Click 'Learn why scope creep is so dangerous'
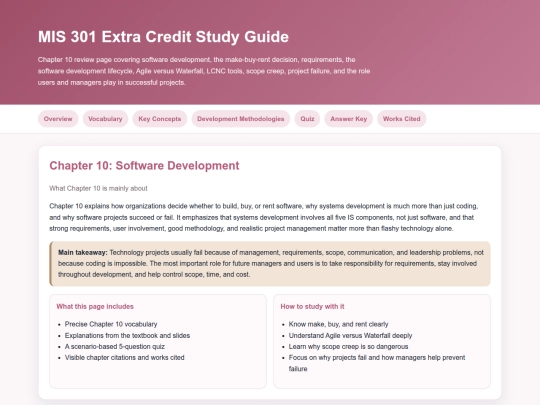540x405 pixels. click(348, 346)
